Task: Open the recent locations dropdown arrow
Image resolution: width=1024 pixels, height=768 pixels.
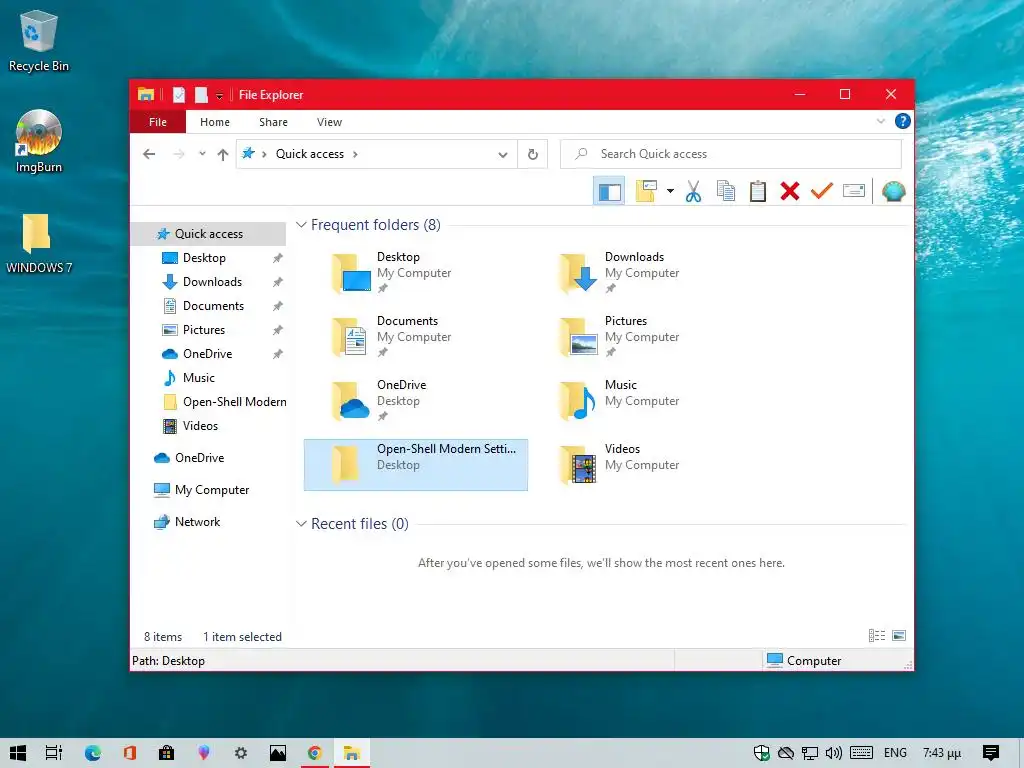Action: pyautogui.click(x=202, y=154)
